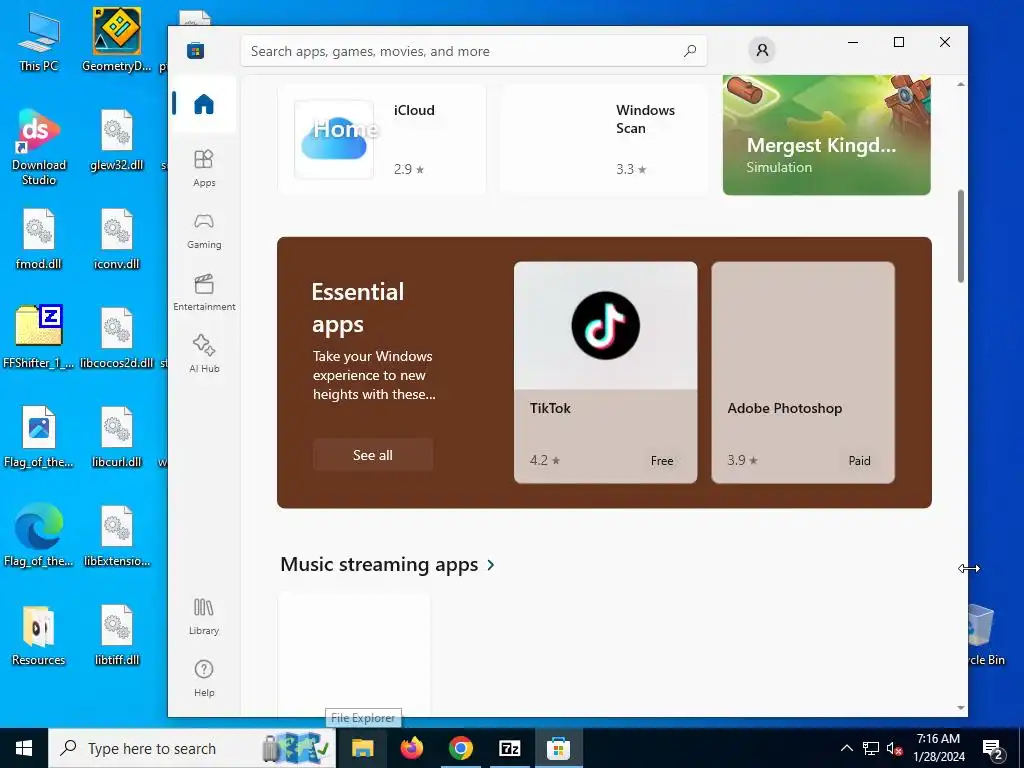Screen dimensions: 1024x768
Task: Click Adobe Photoshop 3.9 star rating
Action: click(x=743, y=460)
